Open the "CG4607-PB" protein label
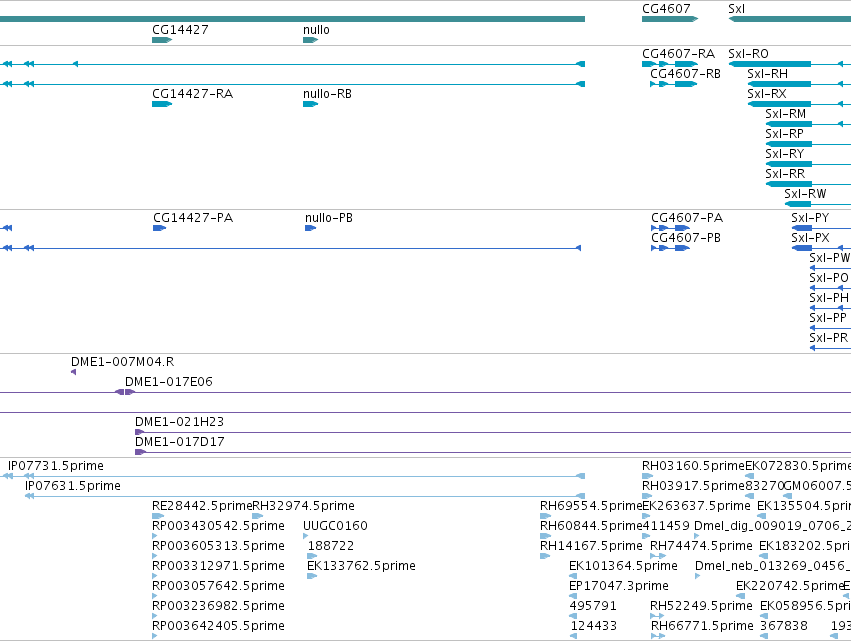Image resolution: width=851 pixels, height=641 pixels. 686,238
